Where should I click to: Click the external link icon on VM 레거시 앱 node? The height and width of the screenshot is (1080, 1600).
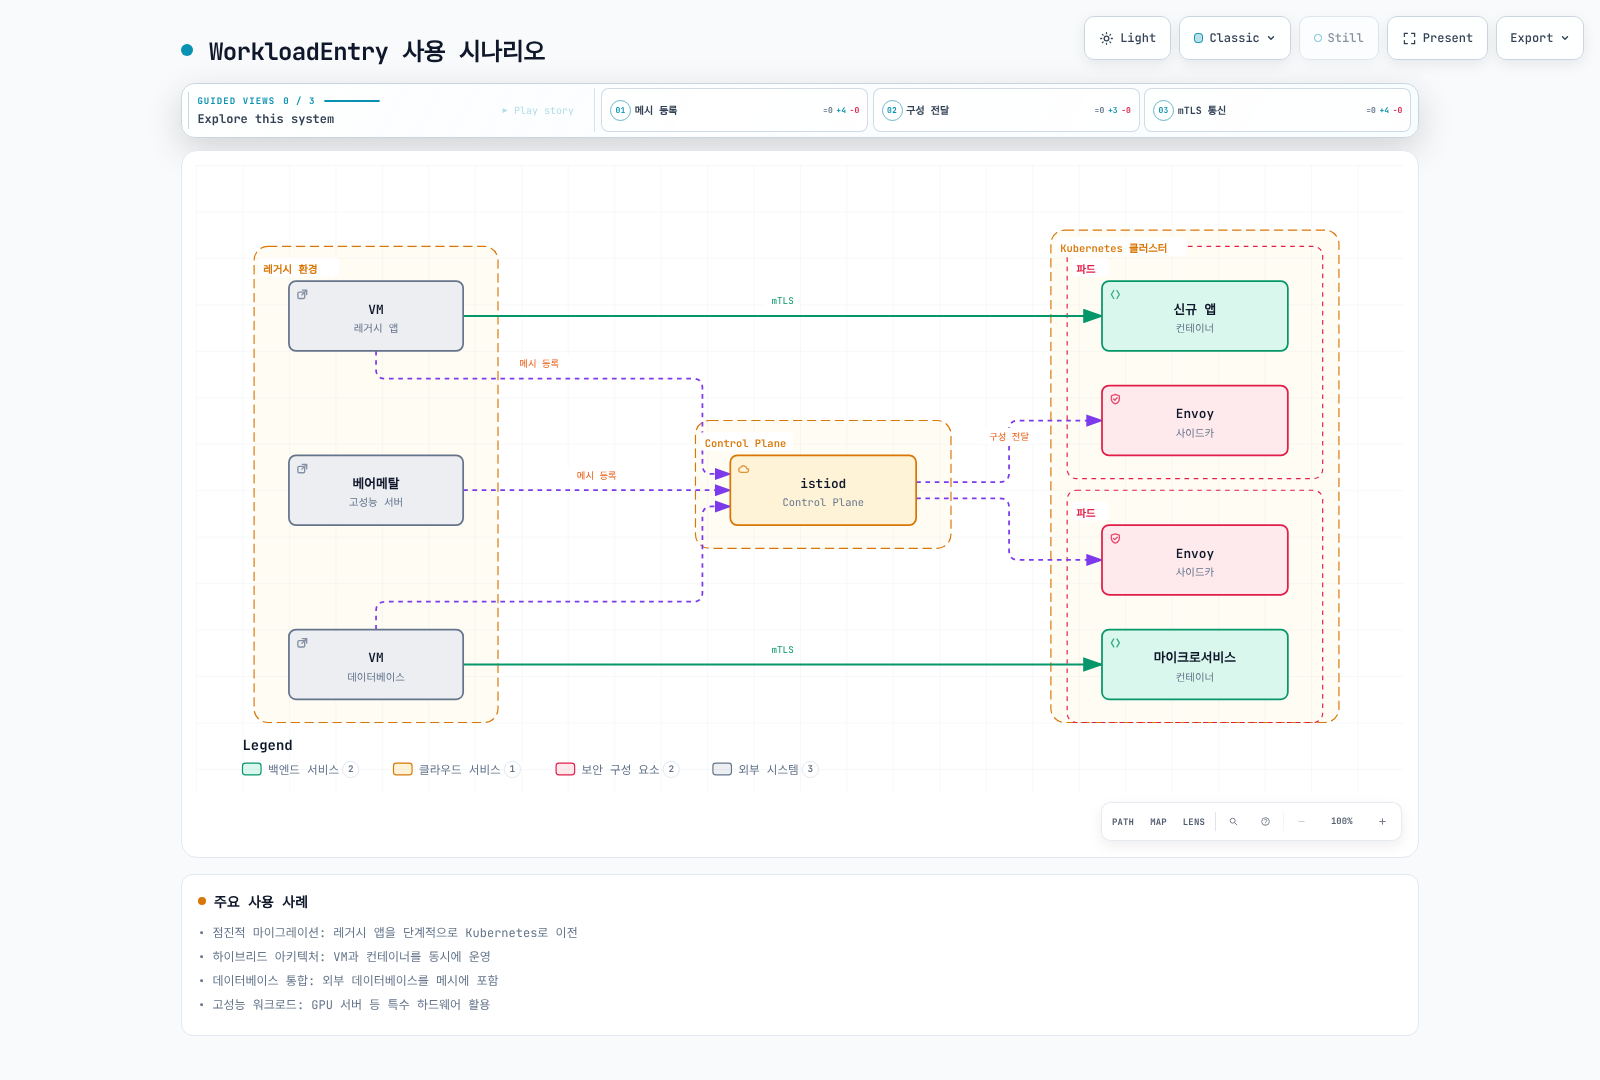(302, 295)
